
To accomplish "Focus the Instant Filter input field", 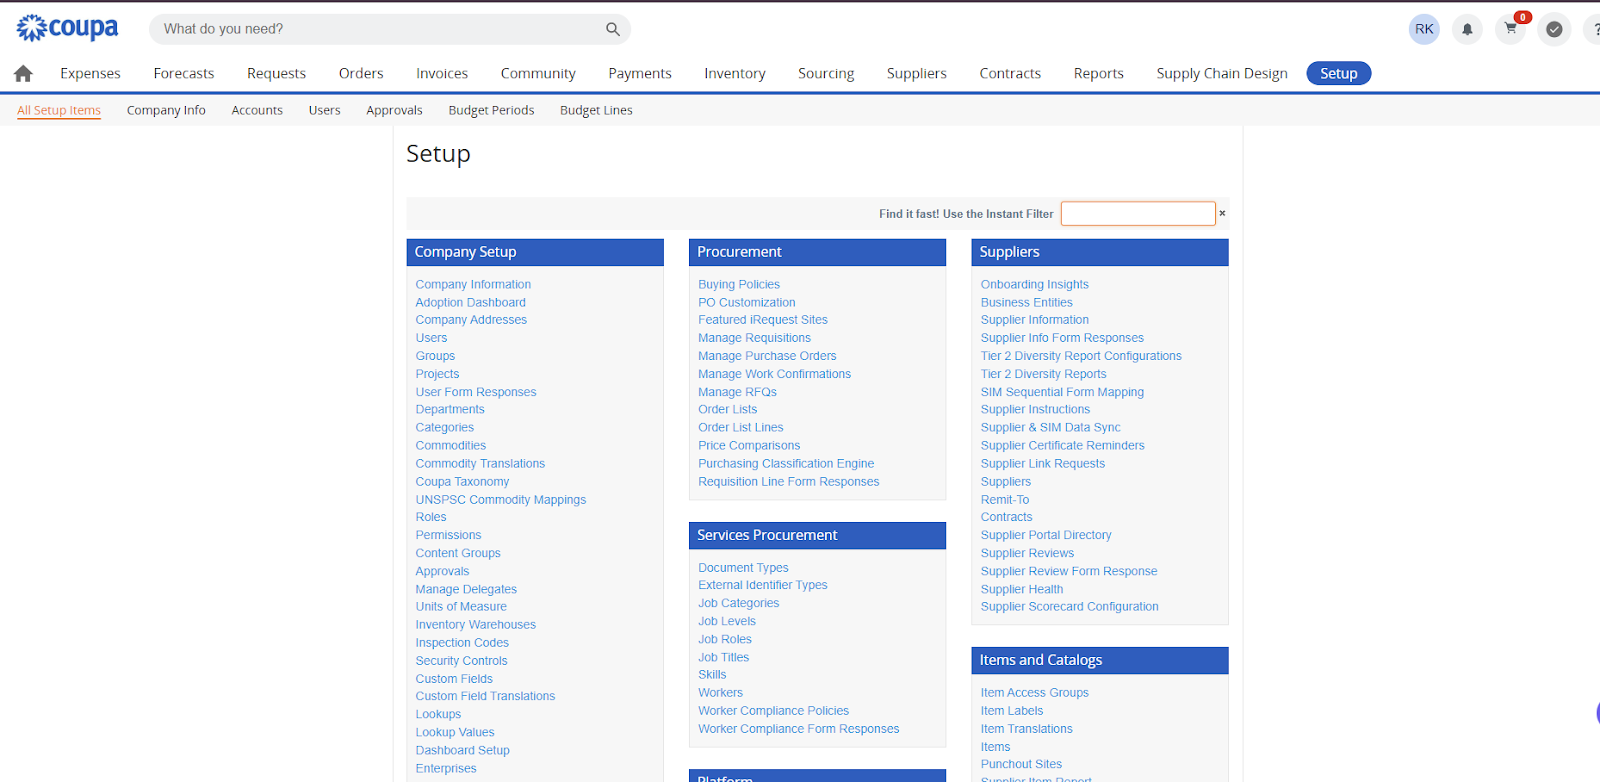I will (1138, 213).
